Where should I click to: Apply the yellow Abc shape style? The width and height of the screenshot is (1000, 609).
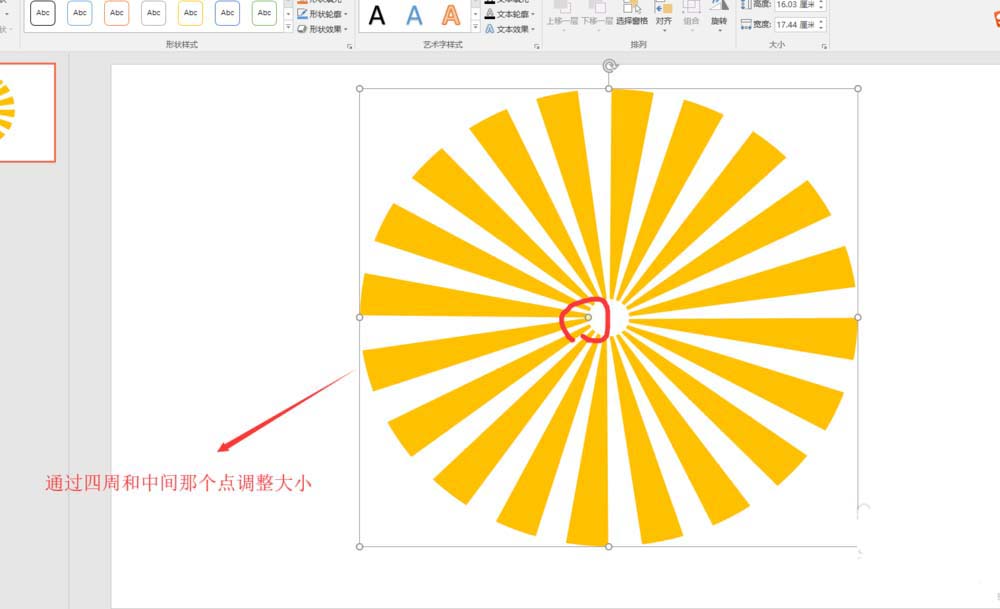[191, 13]
